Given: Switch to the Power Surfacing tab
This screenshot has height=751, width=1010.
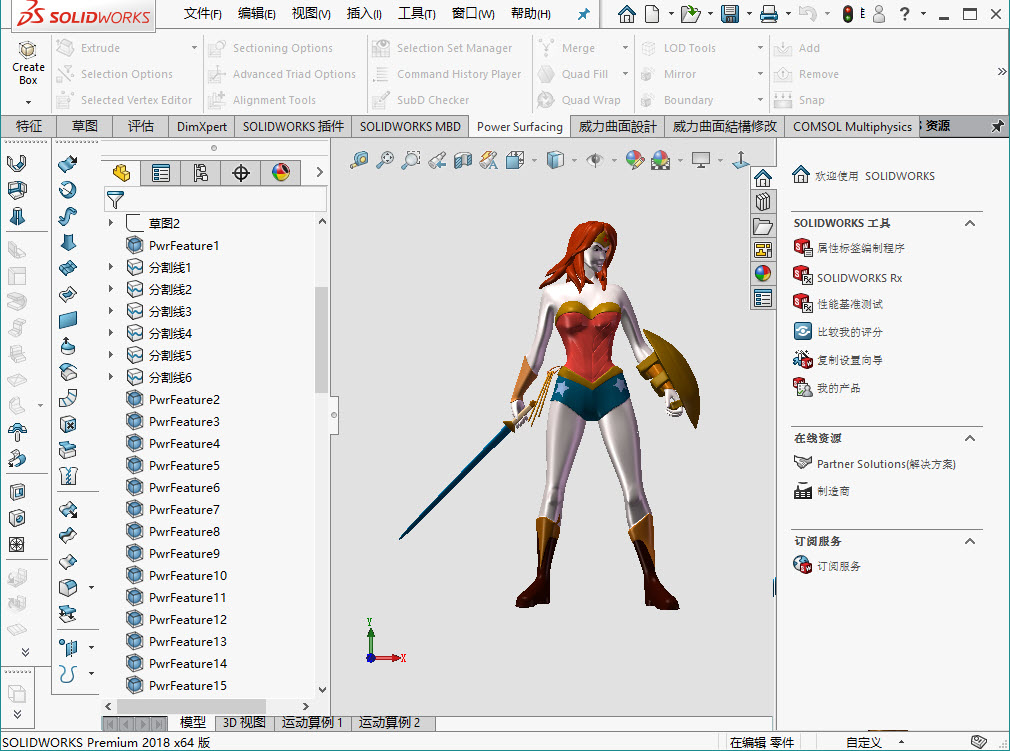Looking at the screenshot, I should [520, 127].
